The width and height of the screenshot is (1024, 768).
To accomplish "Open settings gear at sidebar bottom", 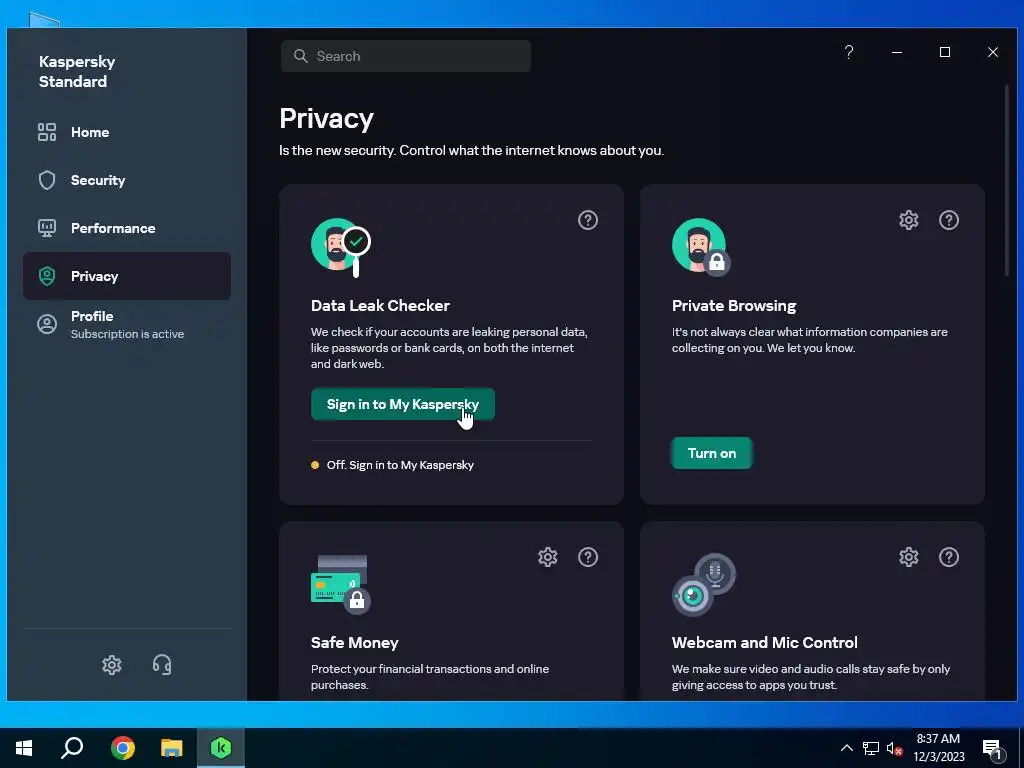I will click(x=112, y=665).
